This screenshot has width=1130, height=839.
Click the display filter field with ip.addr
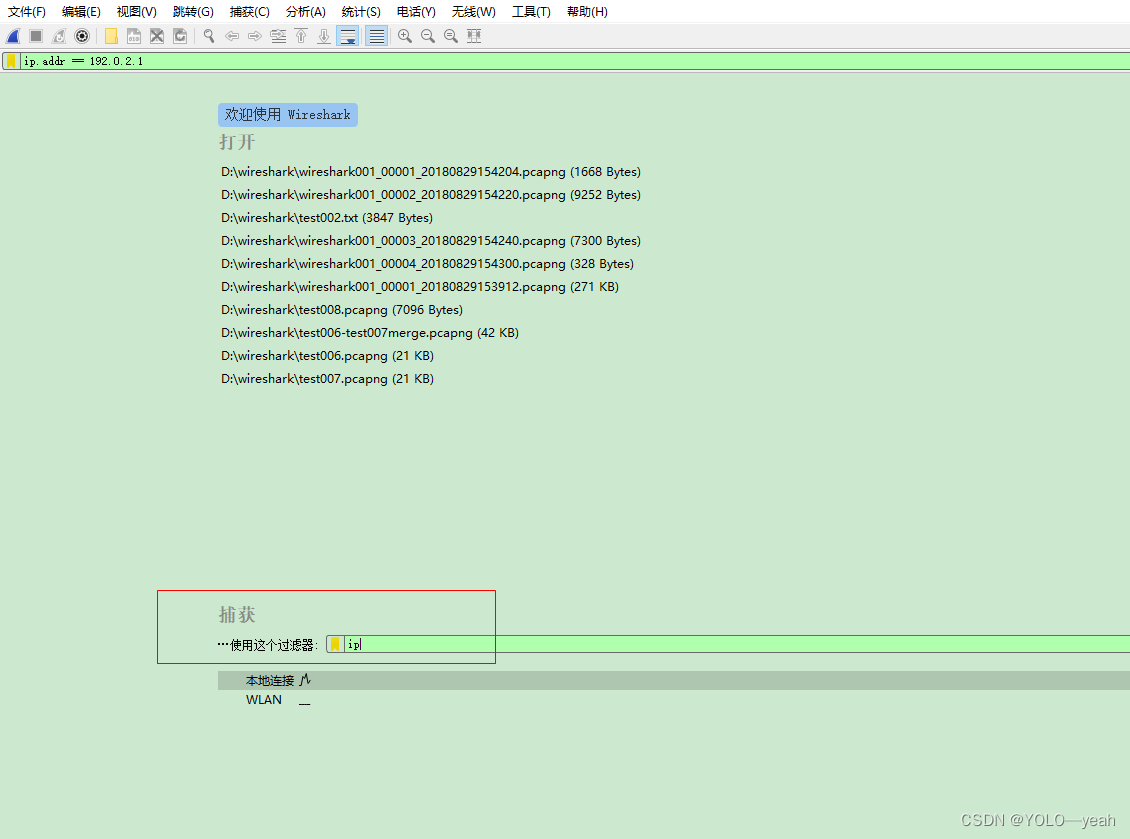575,61
